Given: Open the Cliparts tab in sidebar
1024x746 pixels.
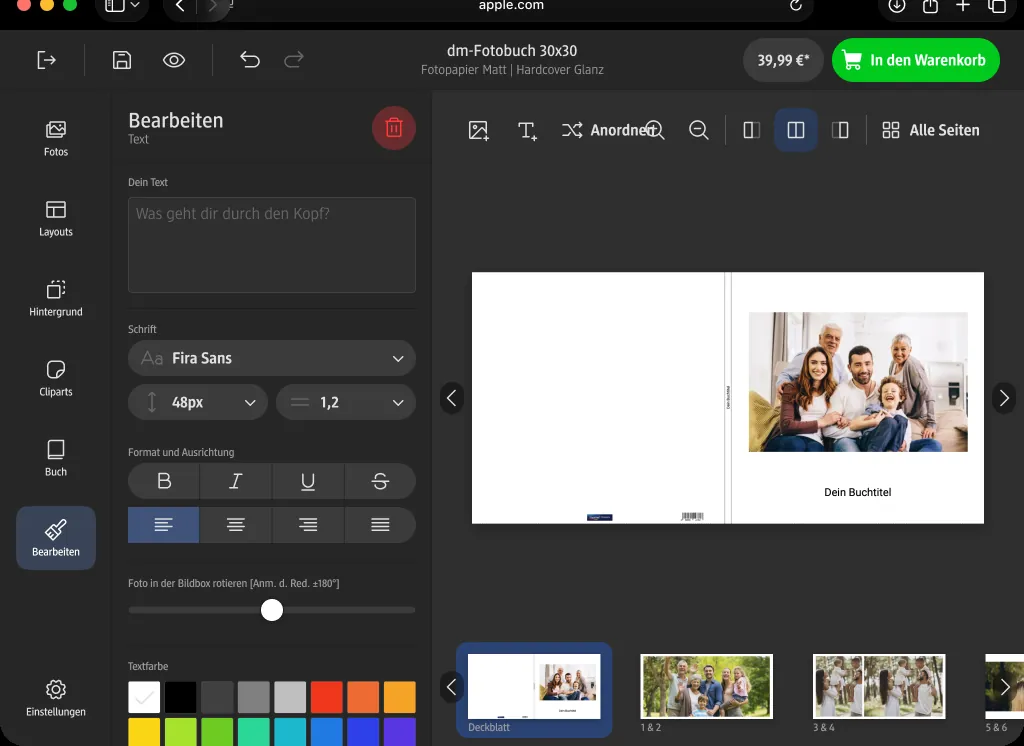Looking at the screenshot, I should 56,379.
